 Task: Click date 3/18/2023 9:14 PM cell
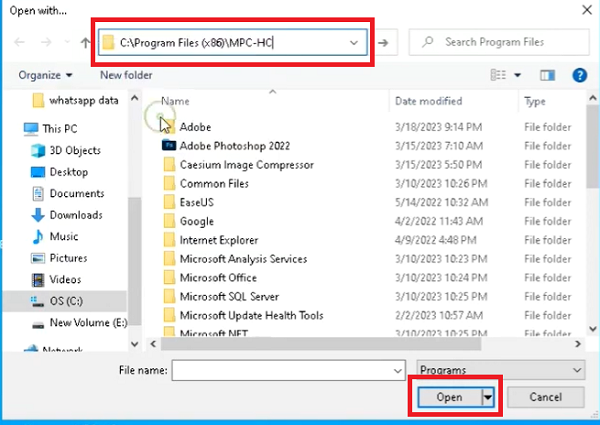coord(438,127)
